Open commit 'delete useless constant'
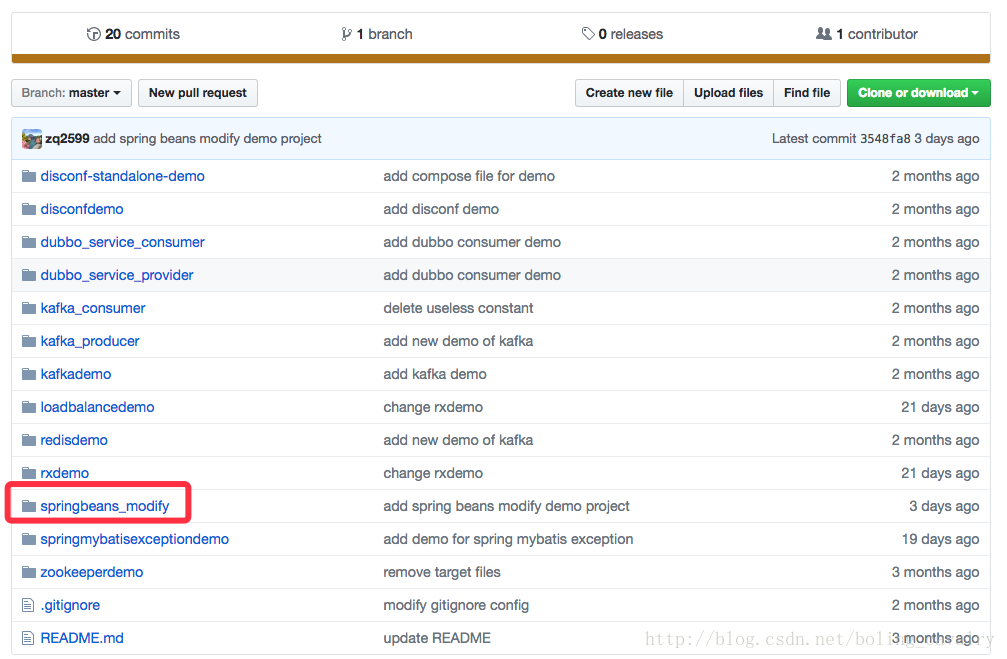Viewport: 1007px width, 659px height. [x=459, y=308]
